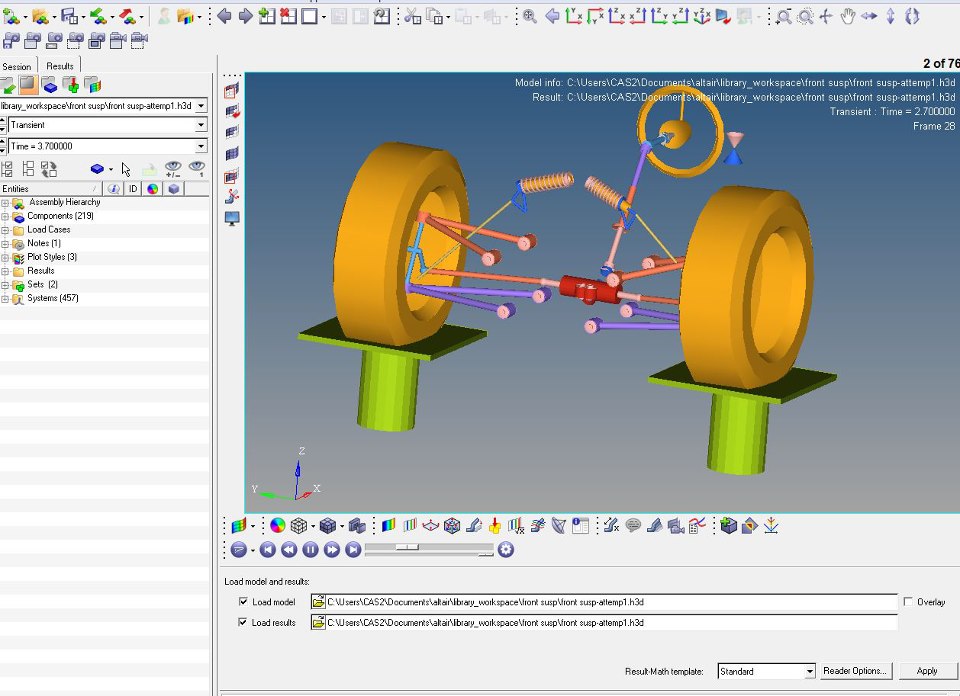Open the Transient load case dropdown
Viewport: 960px width, 696px height.
[x=201, y=125]
